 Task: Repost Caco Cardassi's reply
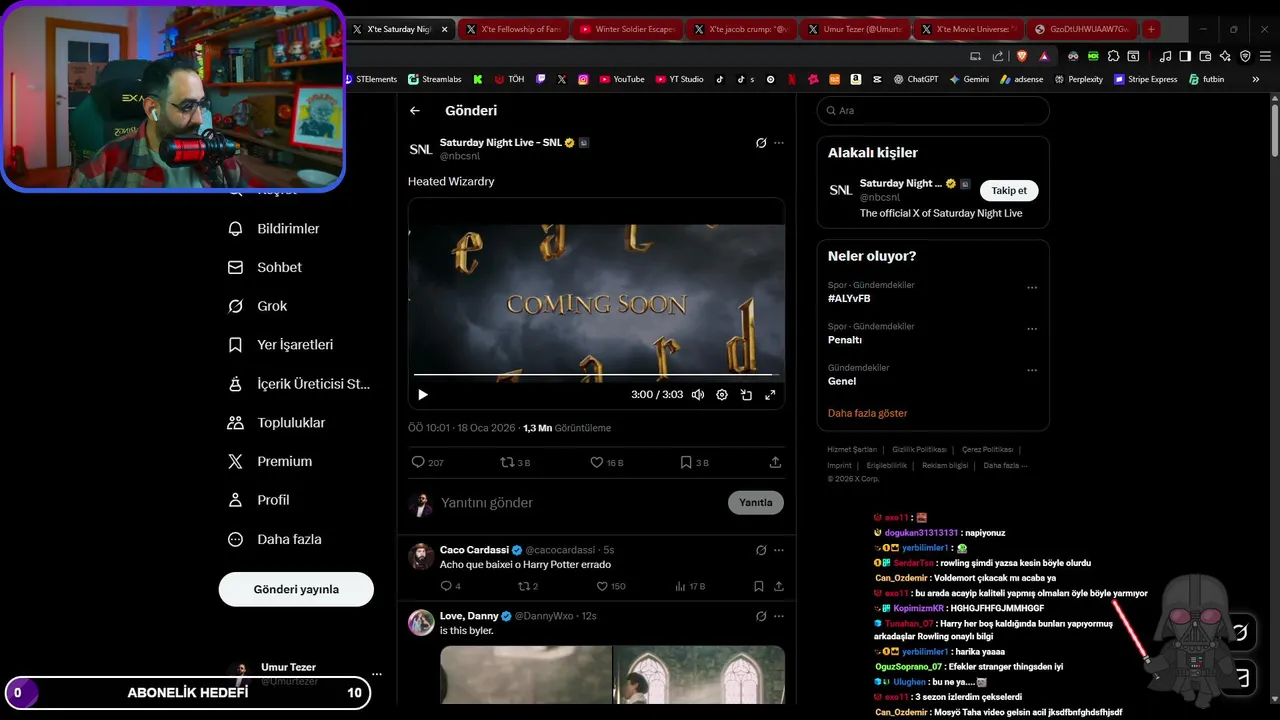[x=528, y=587]
